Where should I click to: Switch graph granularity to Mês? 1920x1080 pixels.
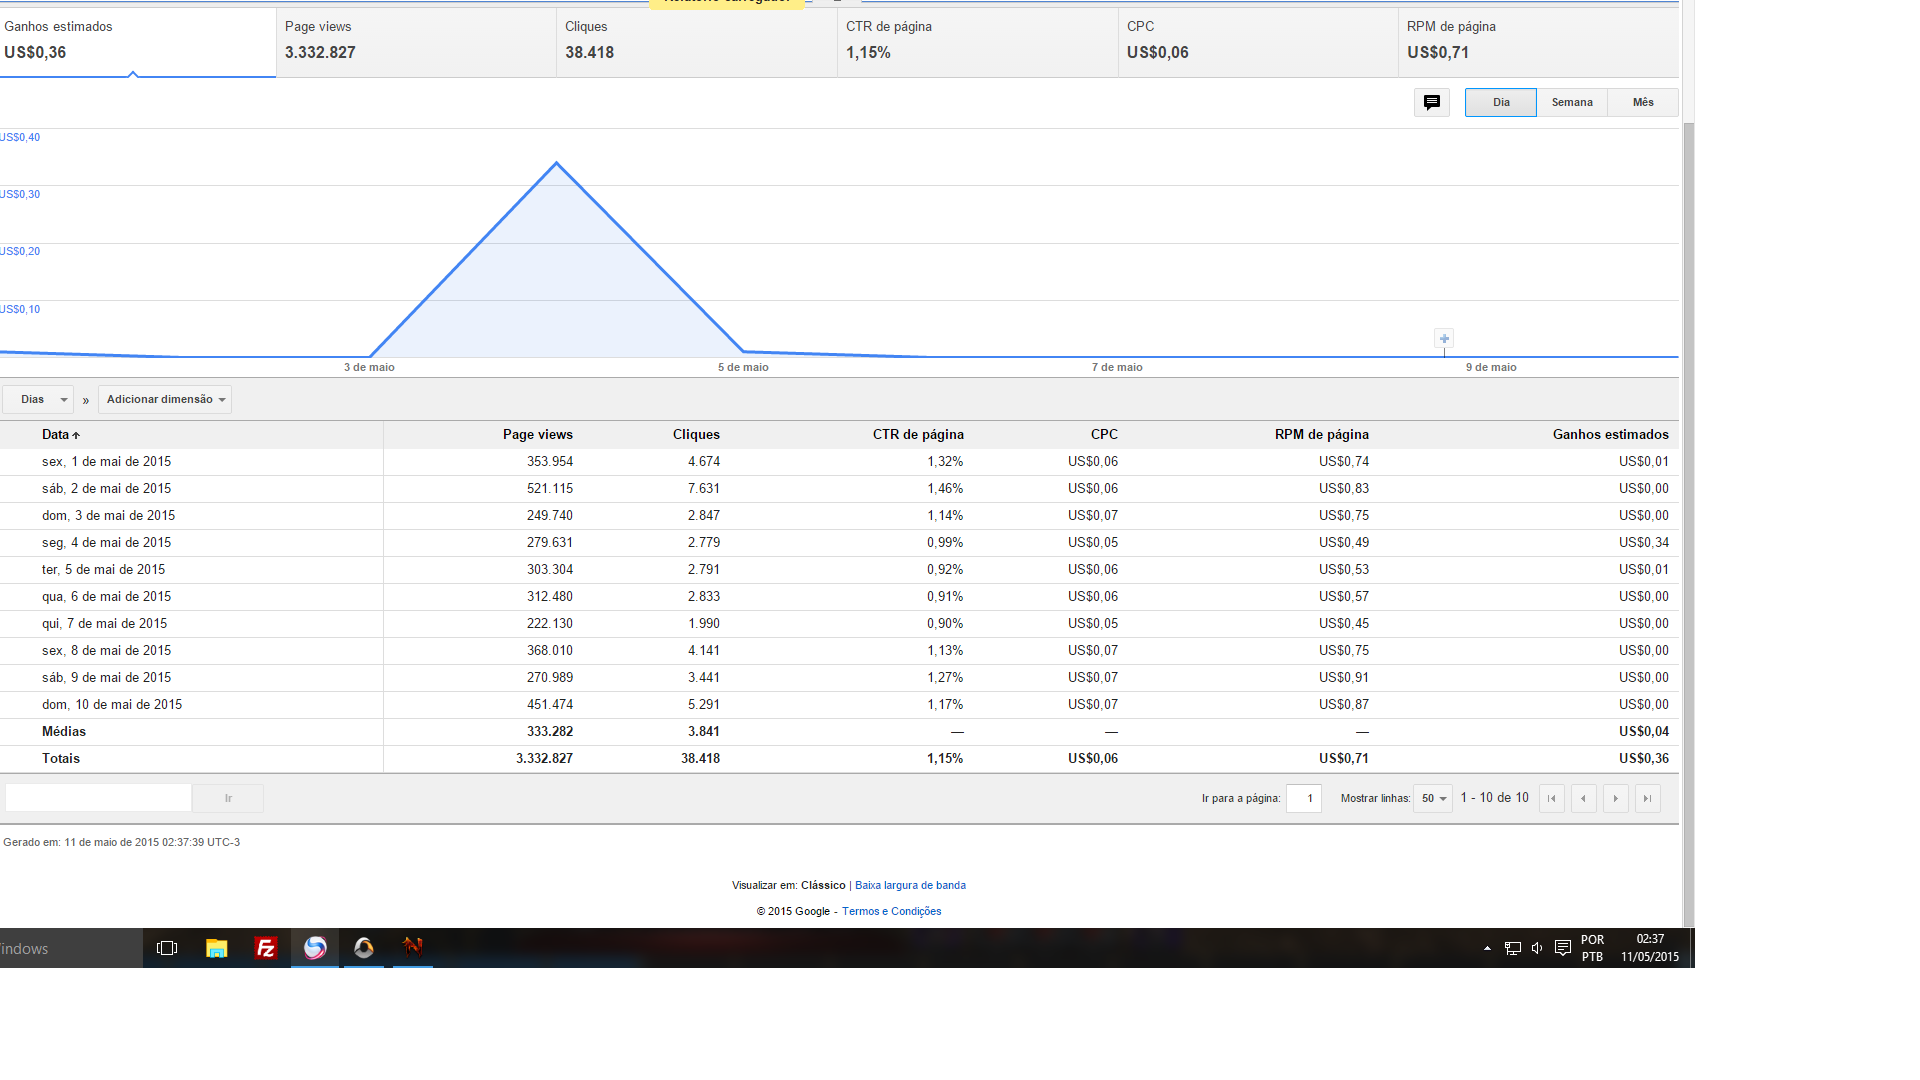point(1642,102)
